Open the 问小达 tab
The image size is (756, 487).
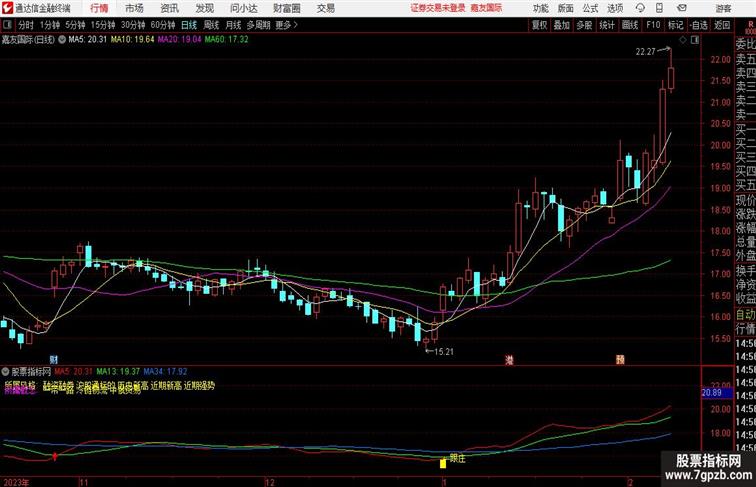click(x=243, y=8)
